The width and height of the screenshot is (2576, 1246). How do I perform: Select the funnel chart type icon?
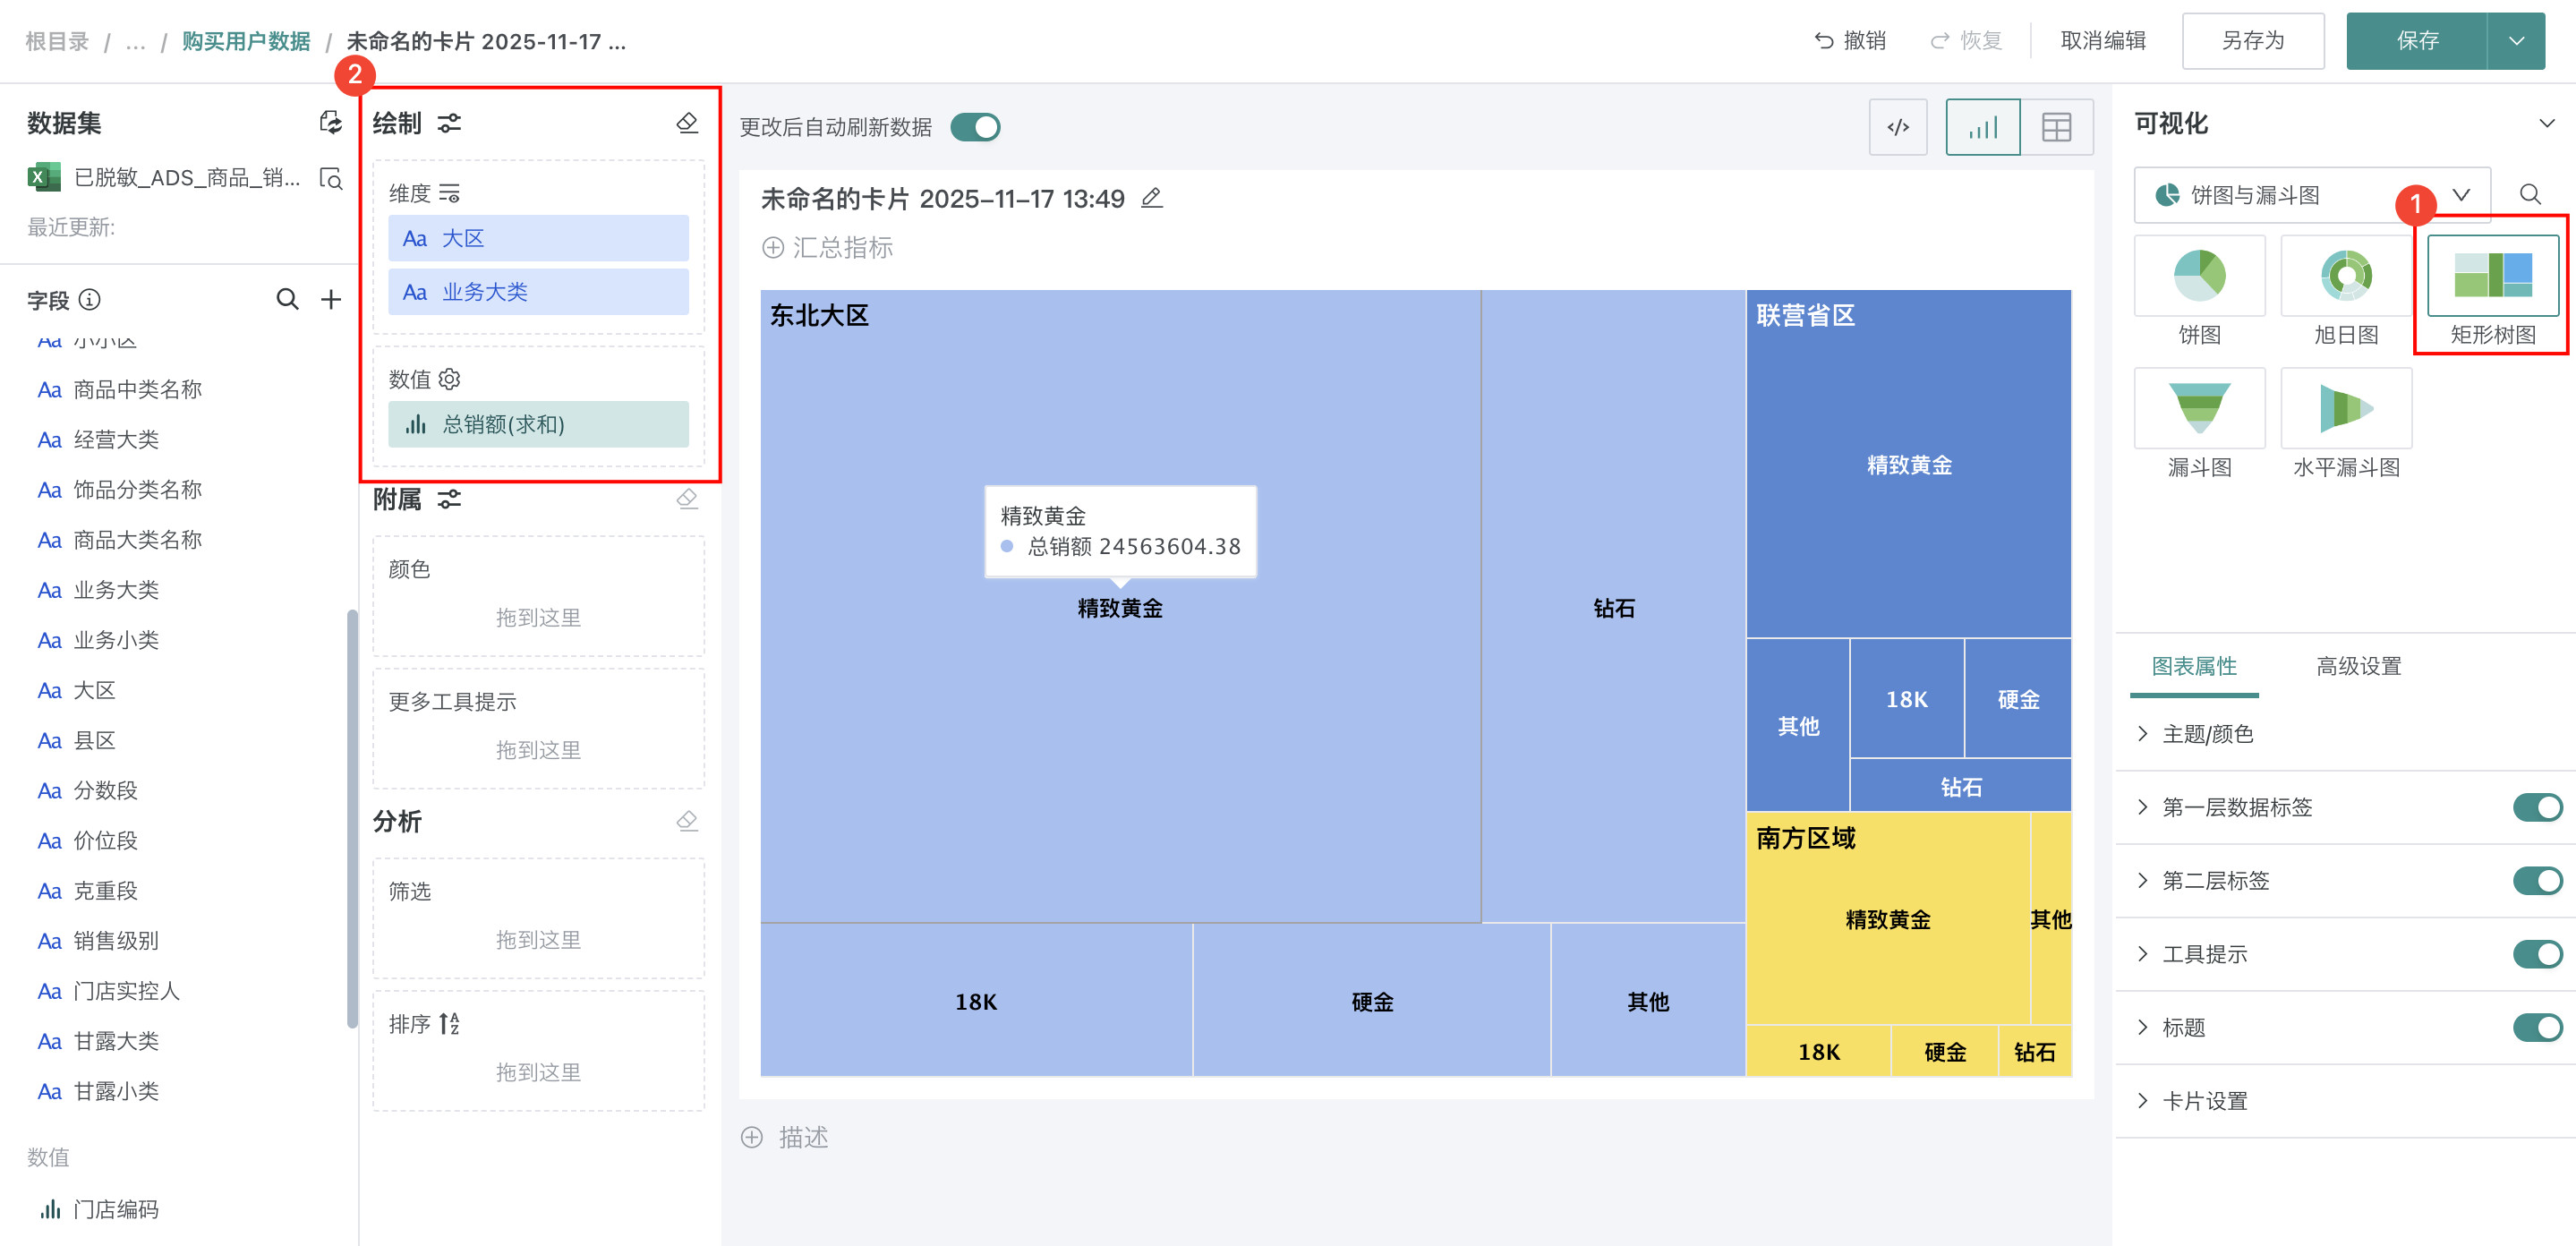click(2198, 408)
